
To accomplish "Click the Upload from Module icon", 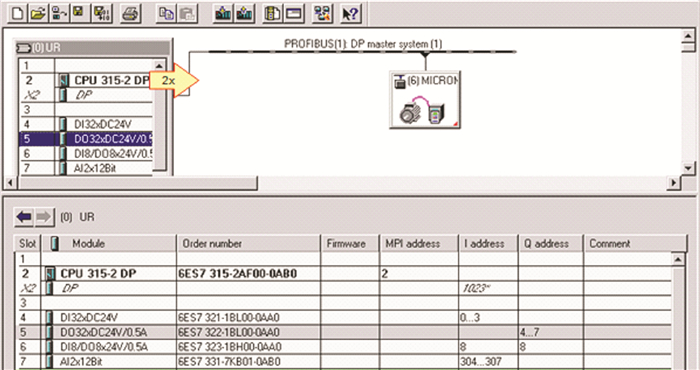I will [244, 14].
